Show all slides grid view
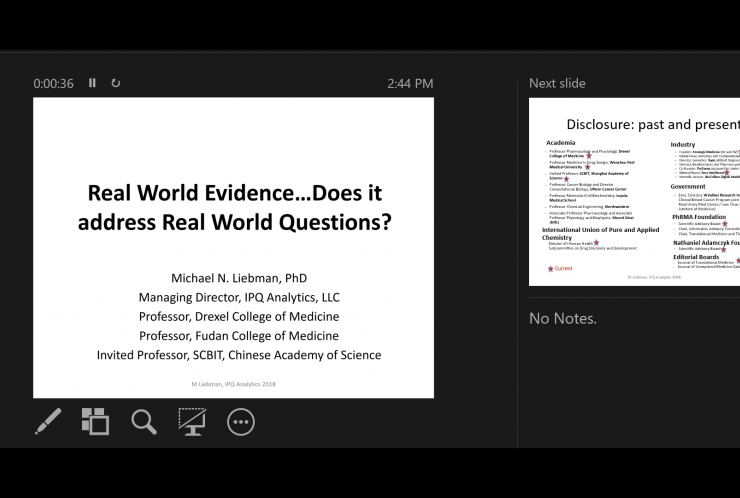This screenshot has height=498, width=740. pos(95,421)
